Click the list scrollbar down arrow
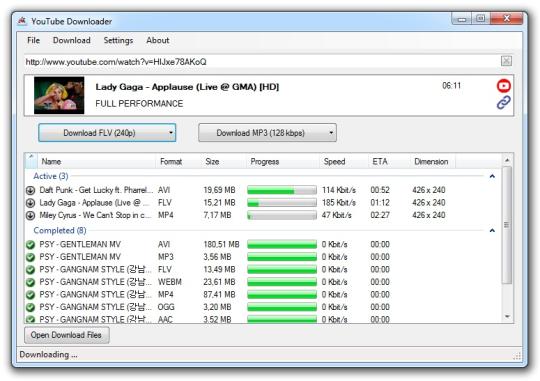 pyautogui.click(x=507, y=317)
